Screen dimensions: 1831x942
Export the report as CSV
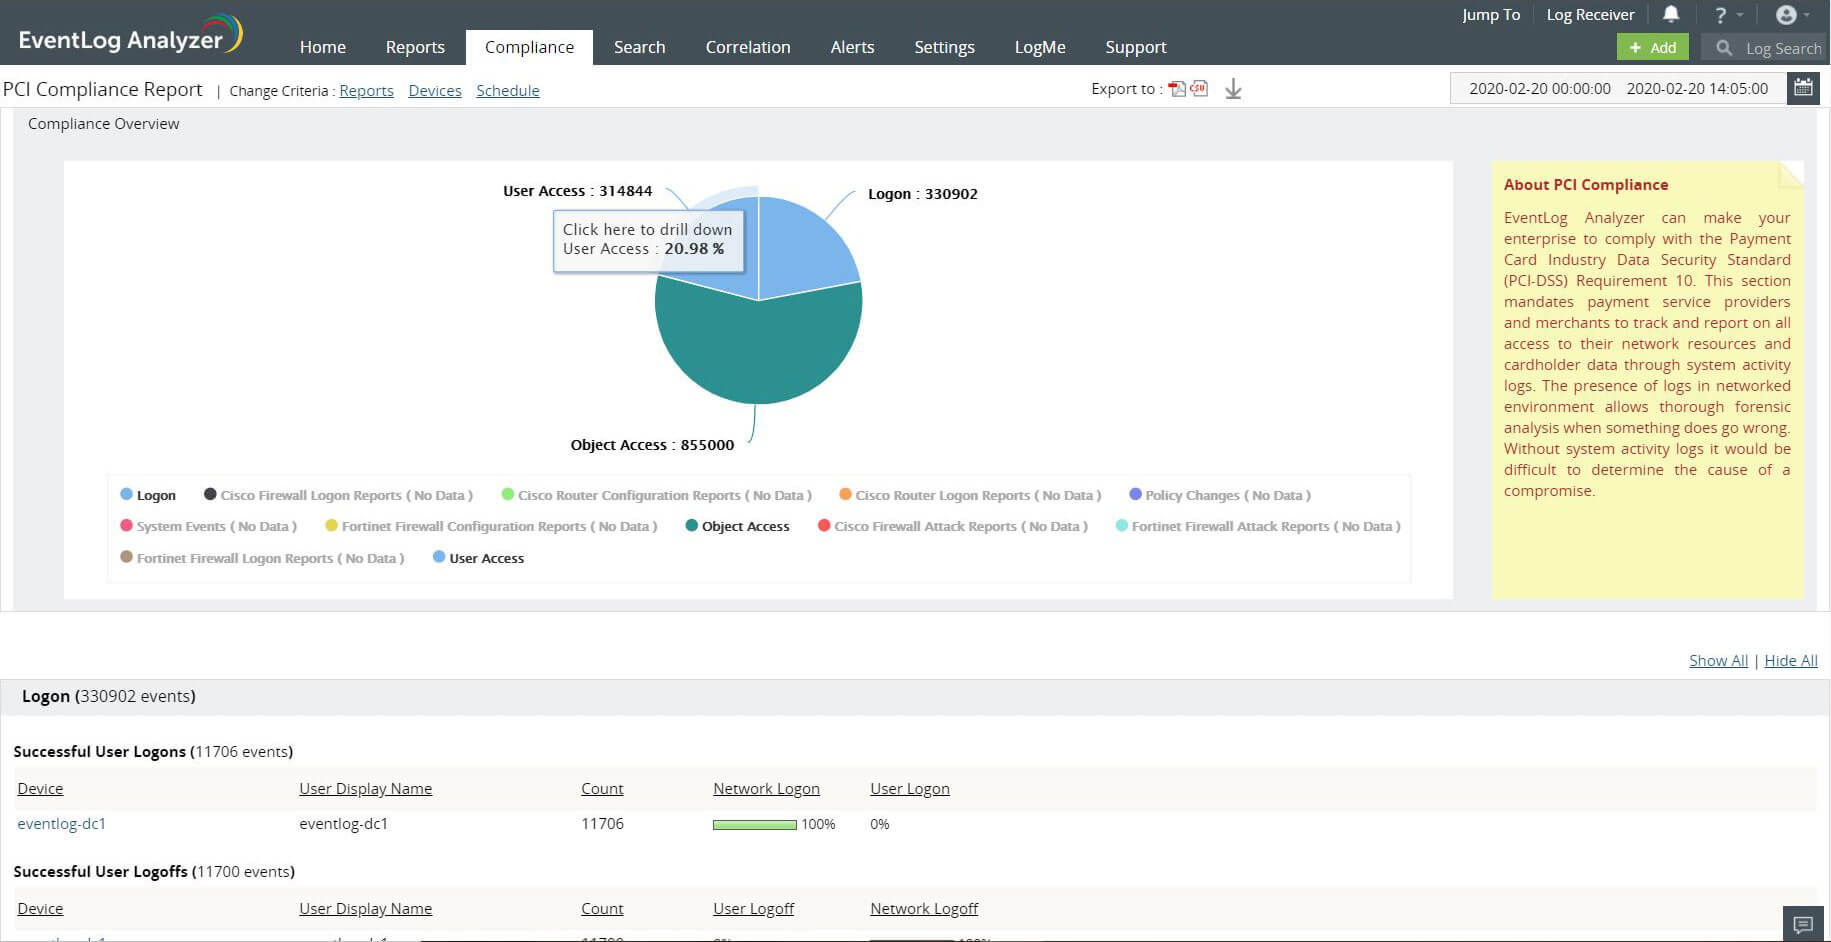1198,88
